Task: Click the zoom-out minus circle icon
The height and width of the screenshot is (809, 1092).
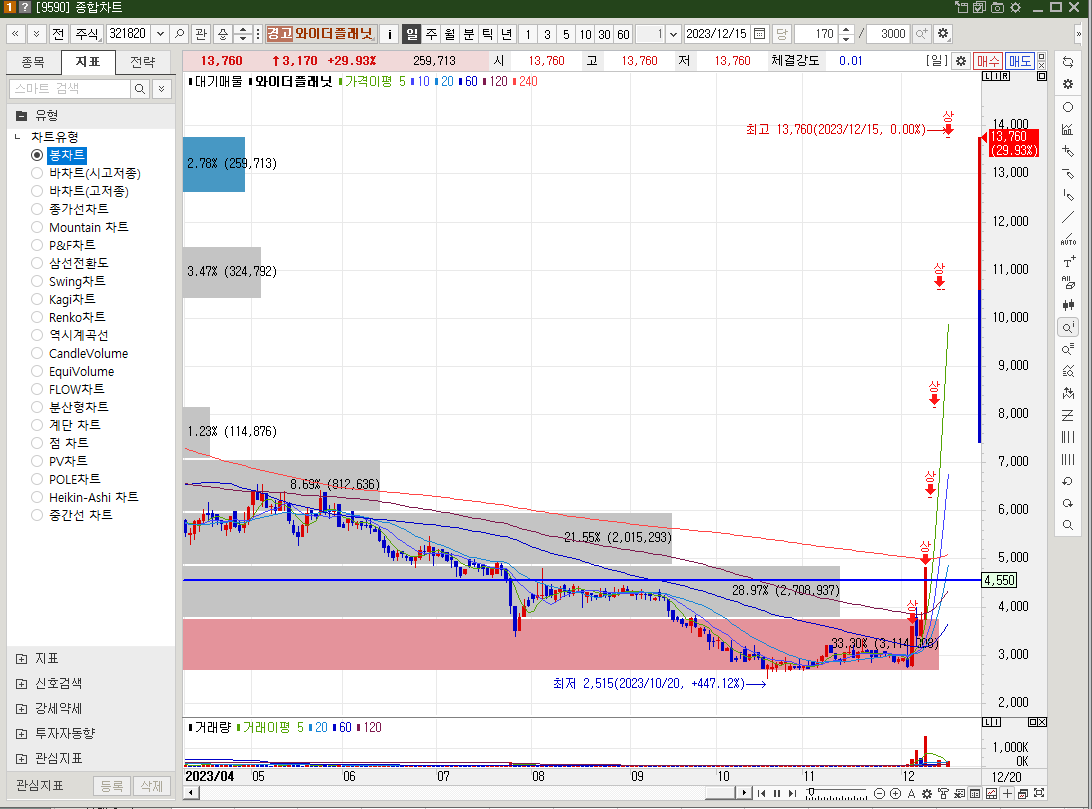Action: (x=879, y=794)
